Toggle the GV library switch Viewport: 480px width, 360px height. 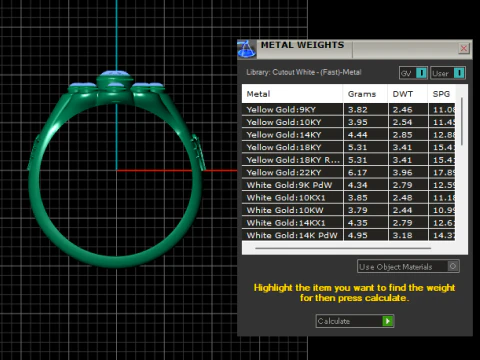pos(413,73)
